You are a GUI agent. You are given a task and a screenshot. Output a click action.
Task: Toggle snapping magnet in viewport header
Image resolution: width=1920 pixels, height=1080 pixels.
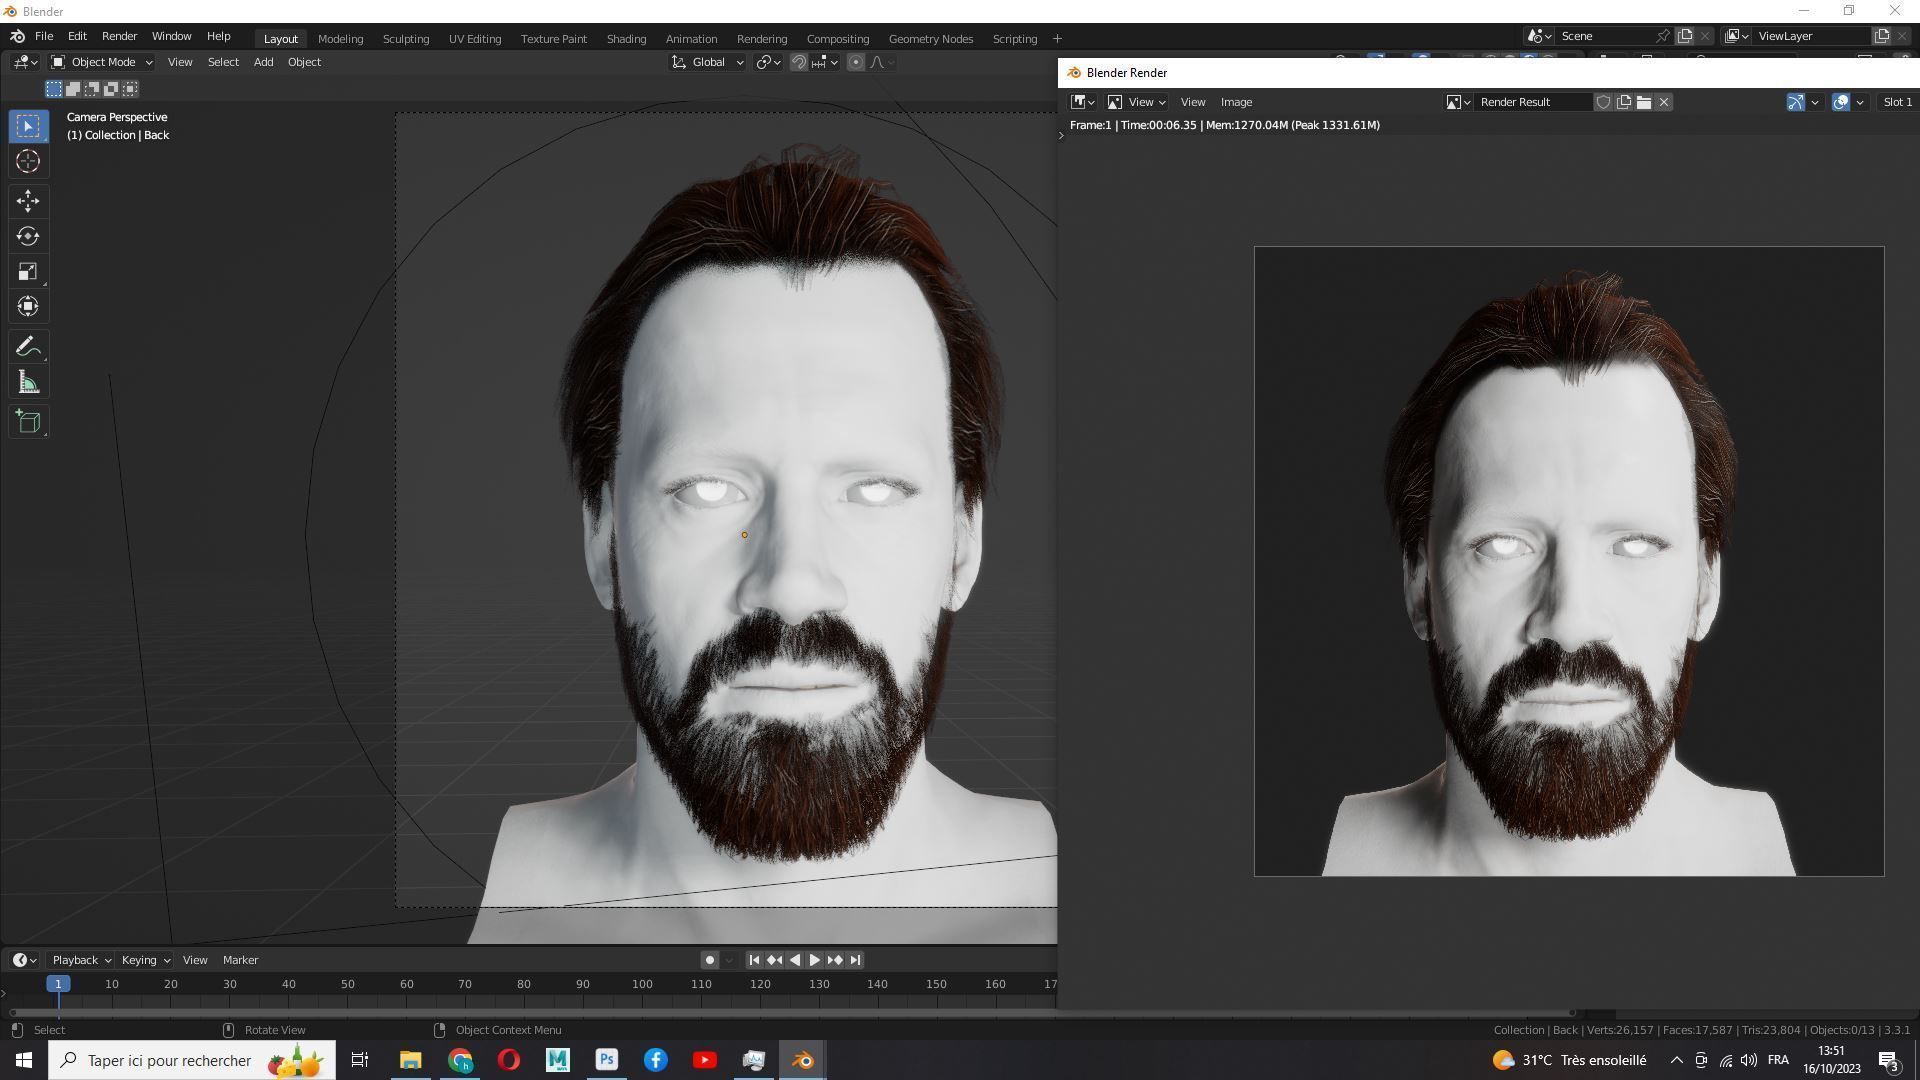pyautogui.click(x=799, y=62)
